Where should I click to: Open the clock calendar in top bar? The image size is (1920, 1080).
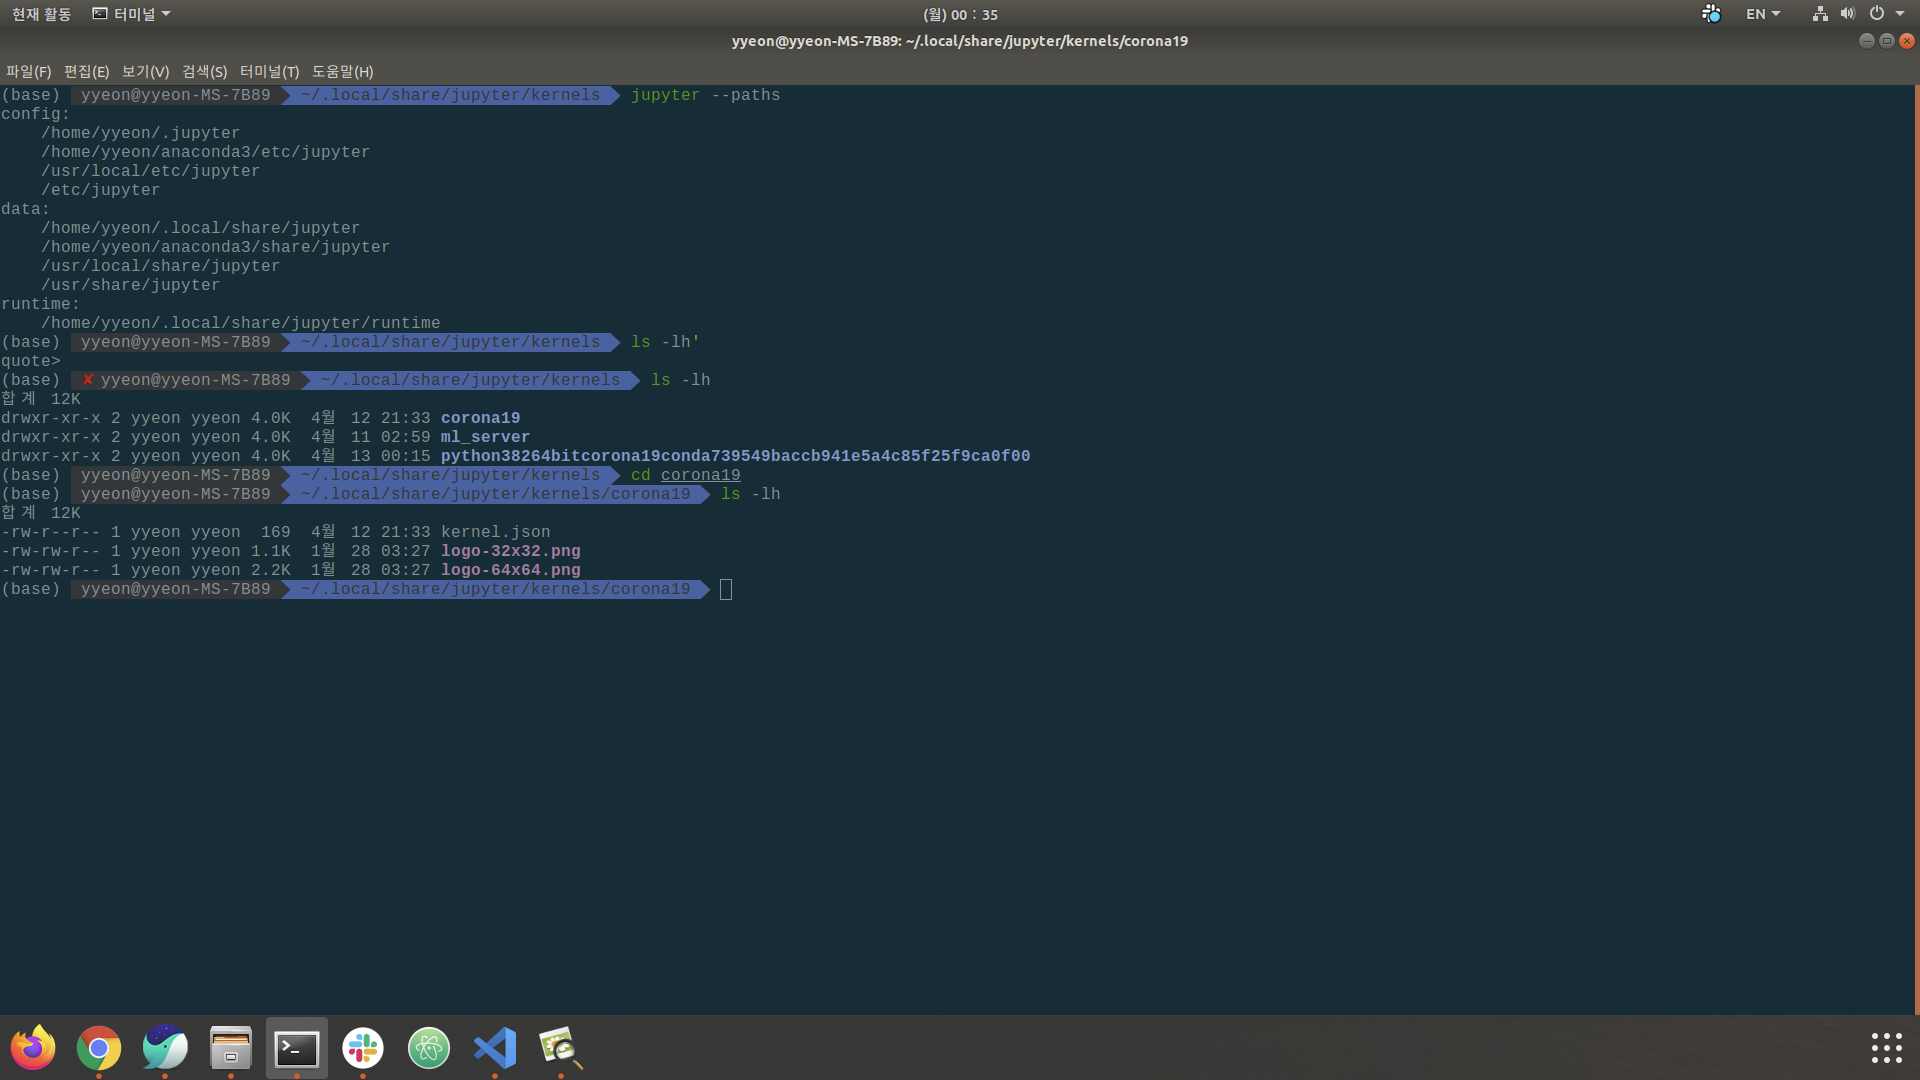pyautogui.click(x=960, y=14)
